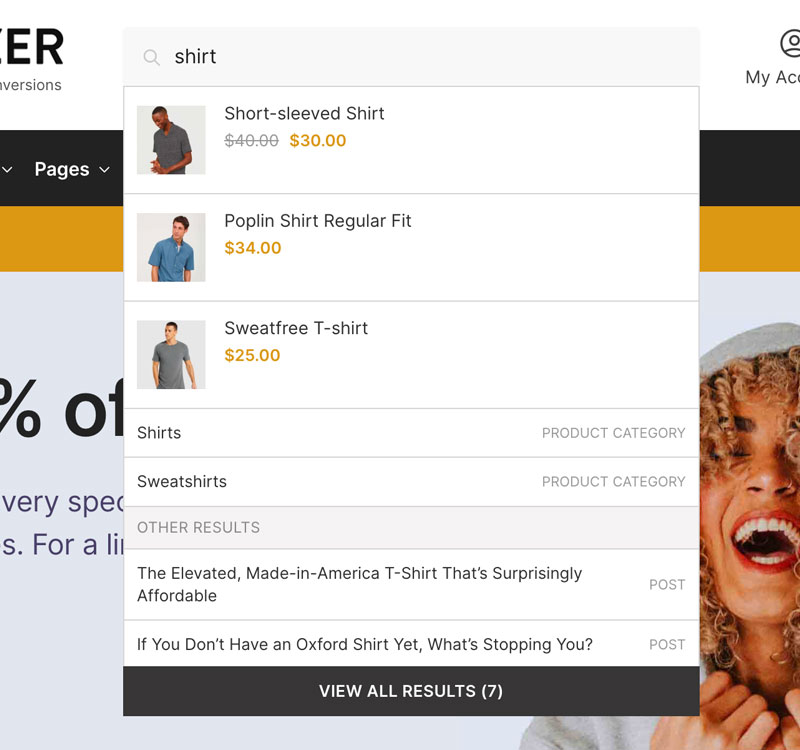800x750 pixels.
Task: Click the search field containing "shirt"
Action: (411, 57)
